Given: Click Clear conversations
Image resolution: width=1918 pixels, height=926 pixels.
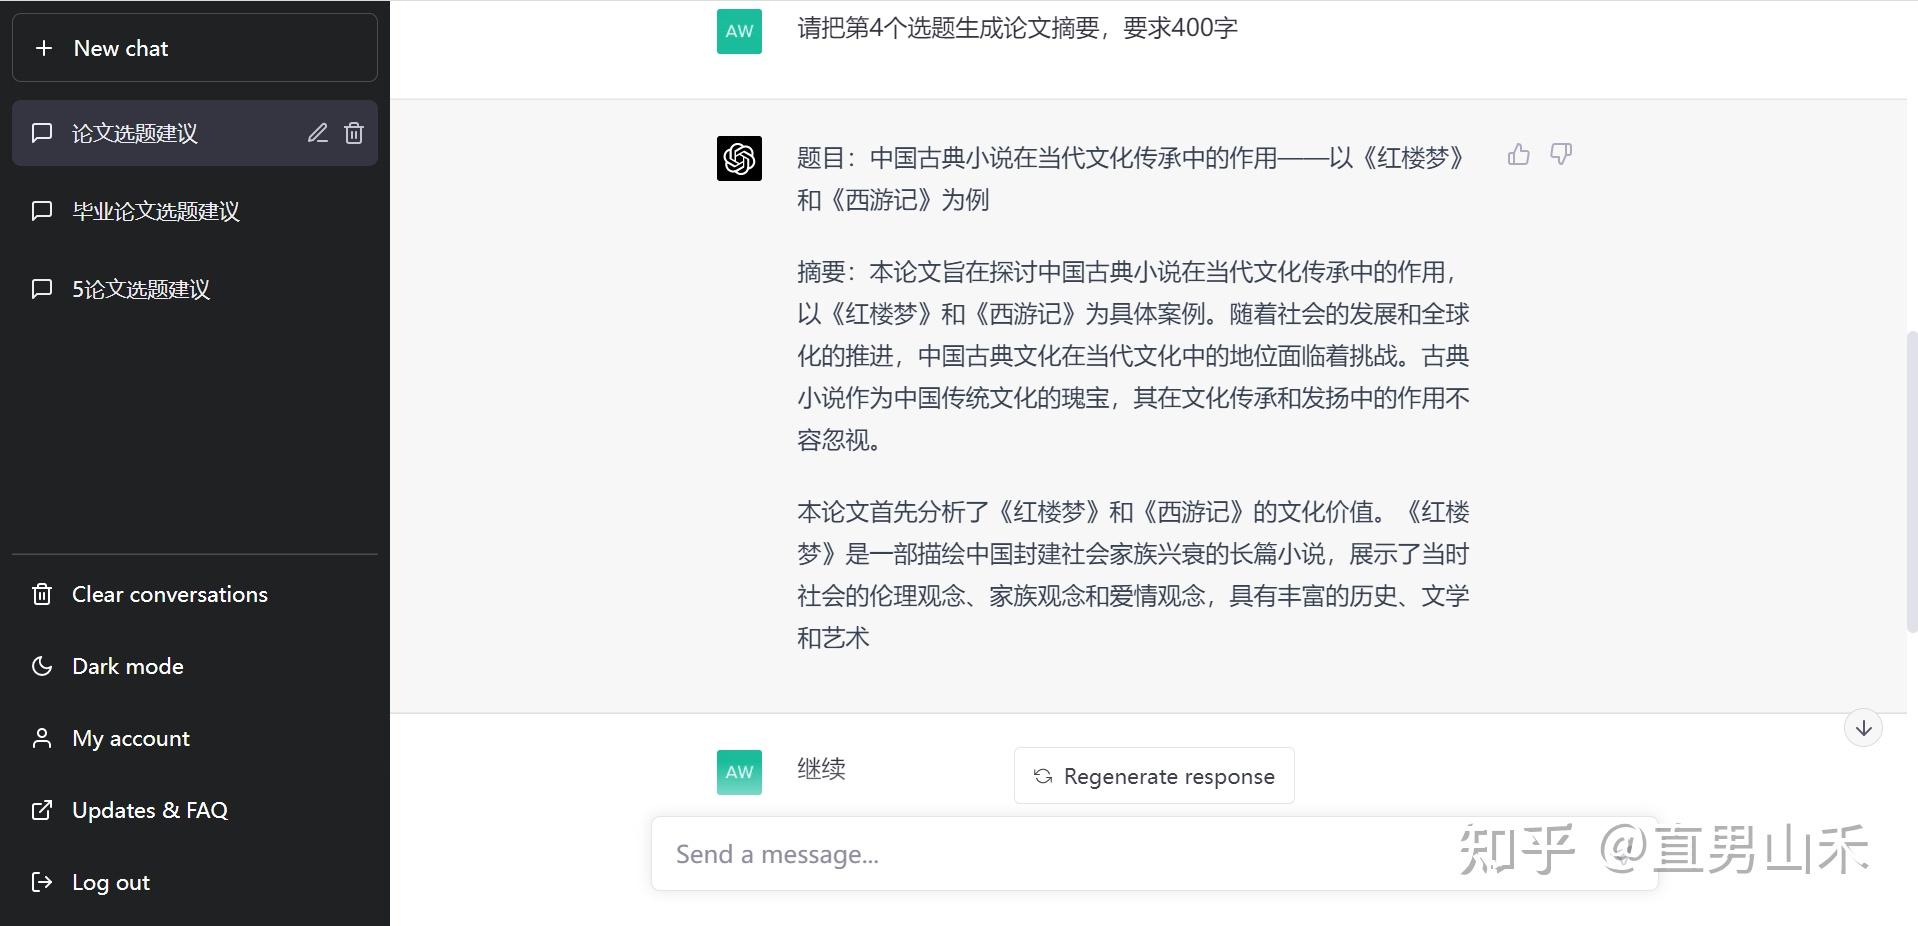Looking at the screenshot, I should pyautogui.click(x=169, y=594).
